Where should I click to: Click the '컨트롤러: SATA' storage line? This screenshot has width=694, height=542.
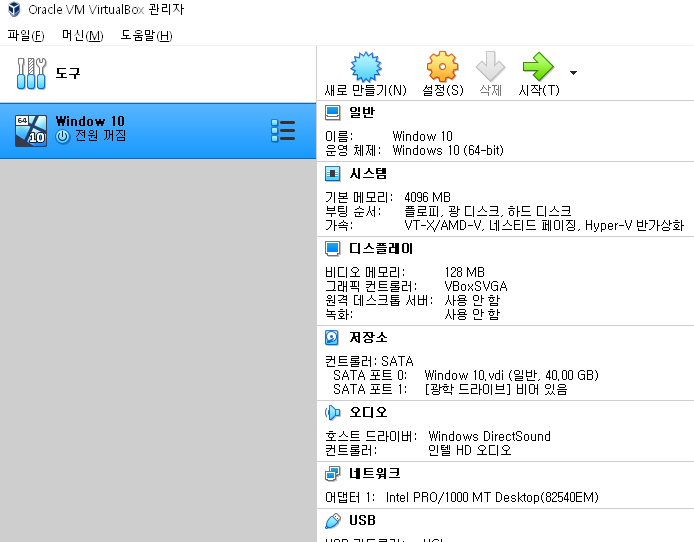369,361
